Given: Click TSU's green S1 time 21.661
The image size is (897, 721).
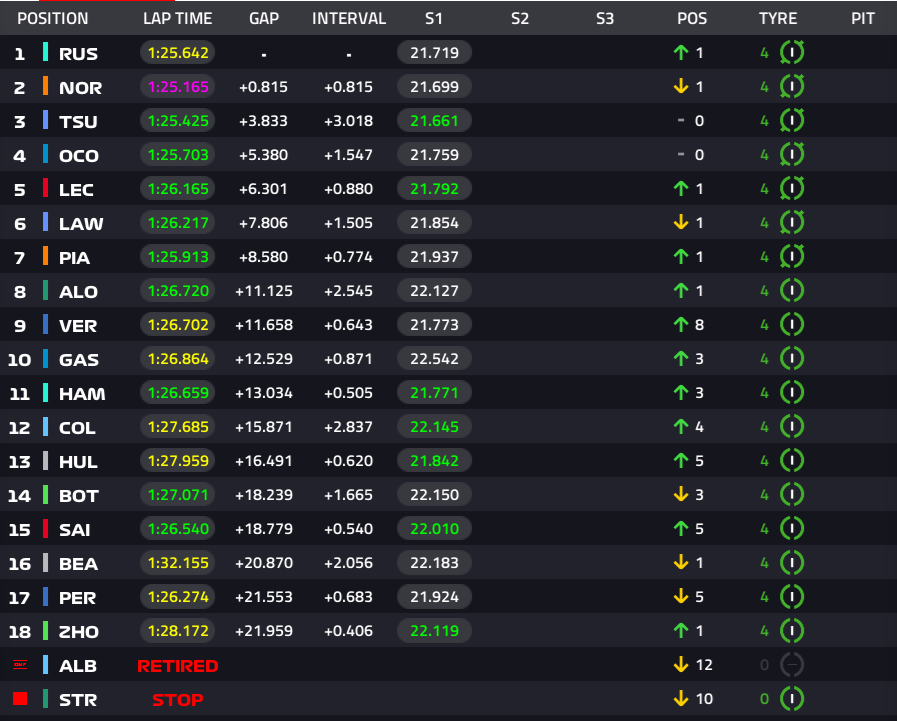Looking at the screenshot, I should 434,121.
